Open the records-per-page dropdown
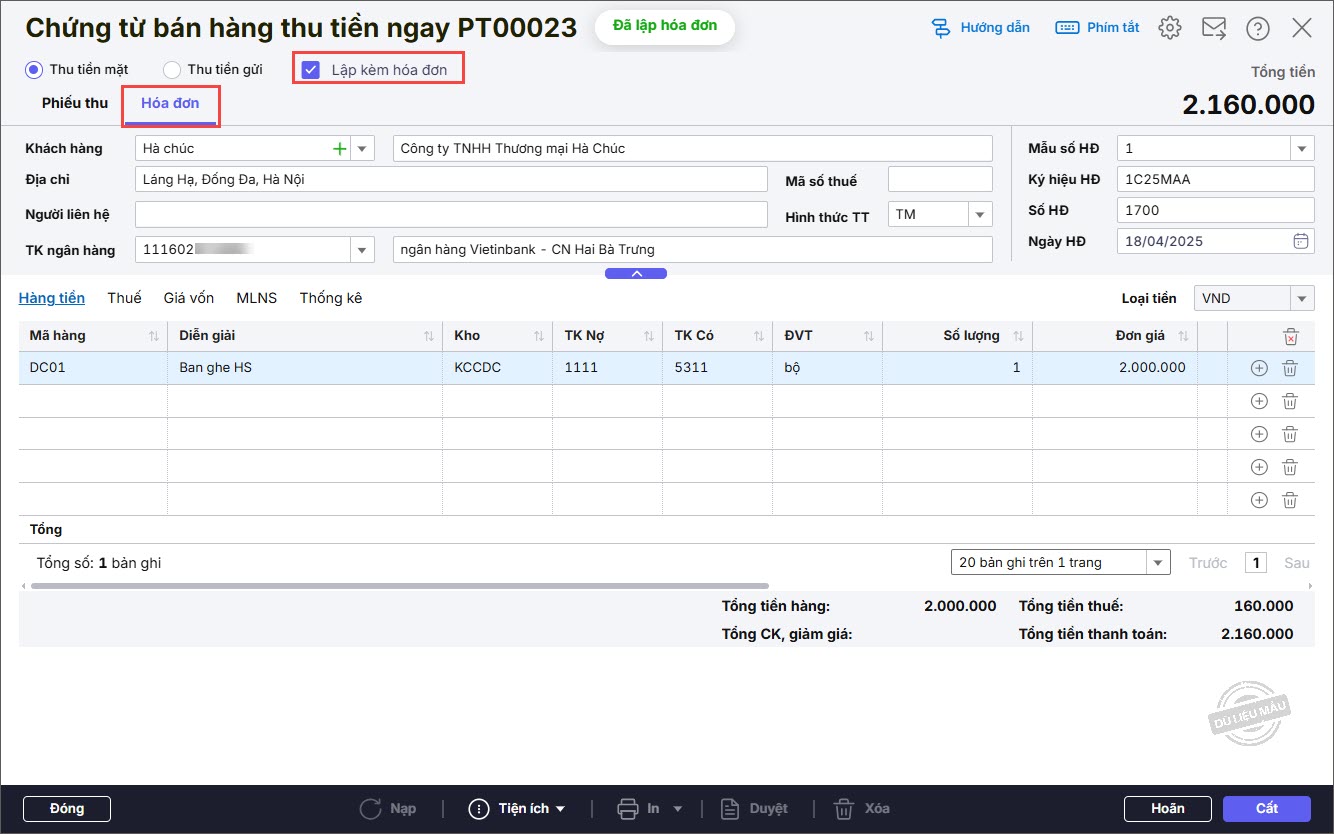This screenshot has width=1334, height=834. point(1157,563)
